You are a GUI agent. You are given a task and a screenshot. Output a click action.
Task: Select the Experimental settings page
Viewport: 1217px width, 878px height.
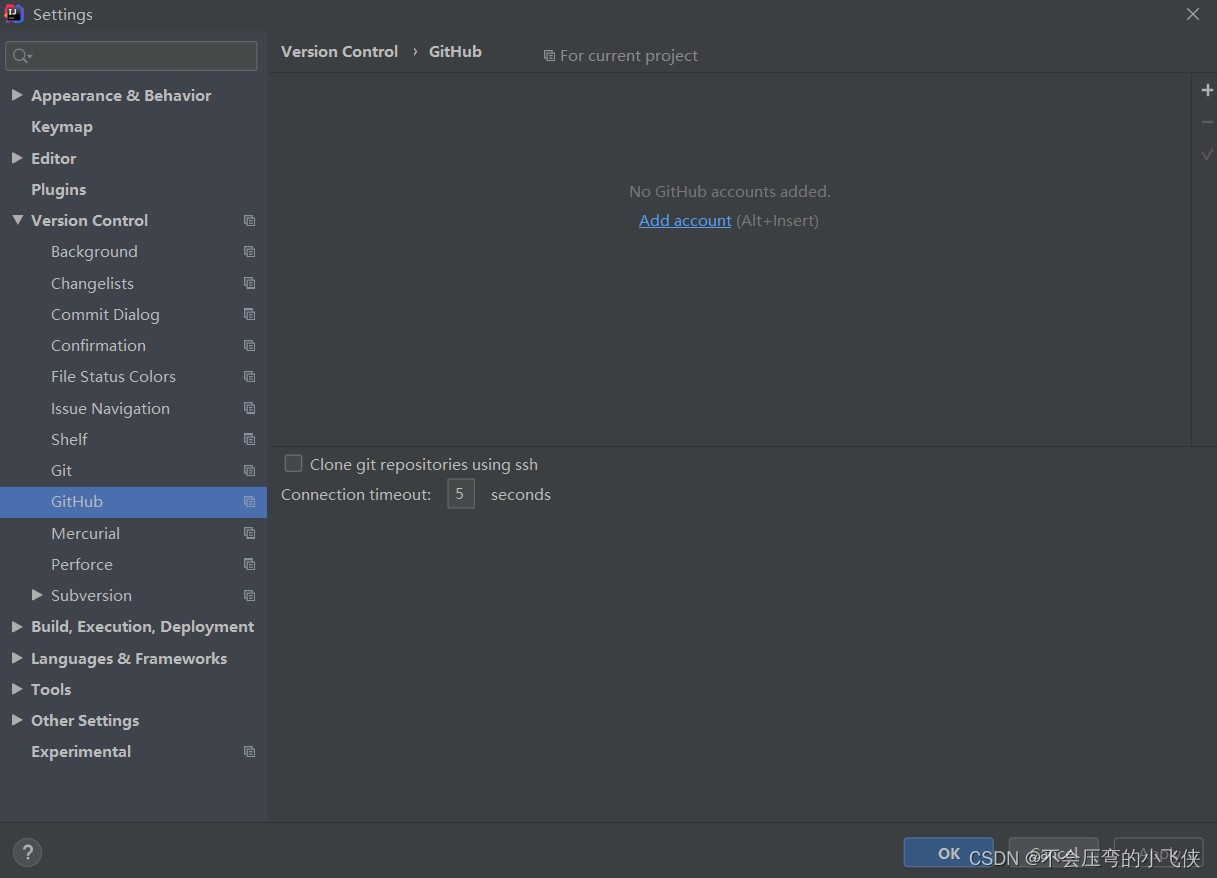click(x=81, y=752)
